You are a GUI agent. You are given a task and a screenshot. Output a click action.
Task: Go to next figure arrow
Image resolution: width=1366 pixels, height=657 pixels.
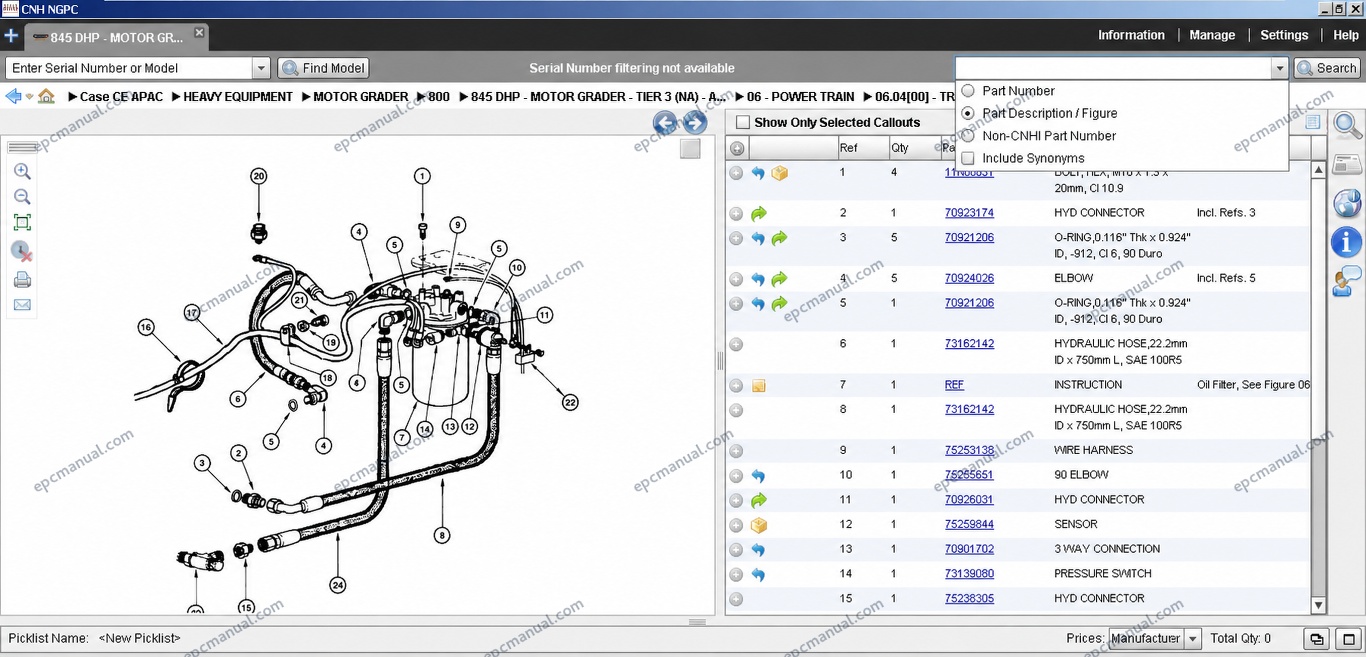pos(695,123)
